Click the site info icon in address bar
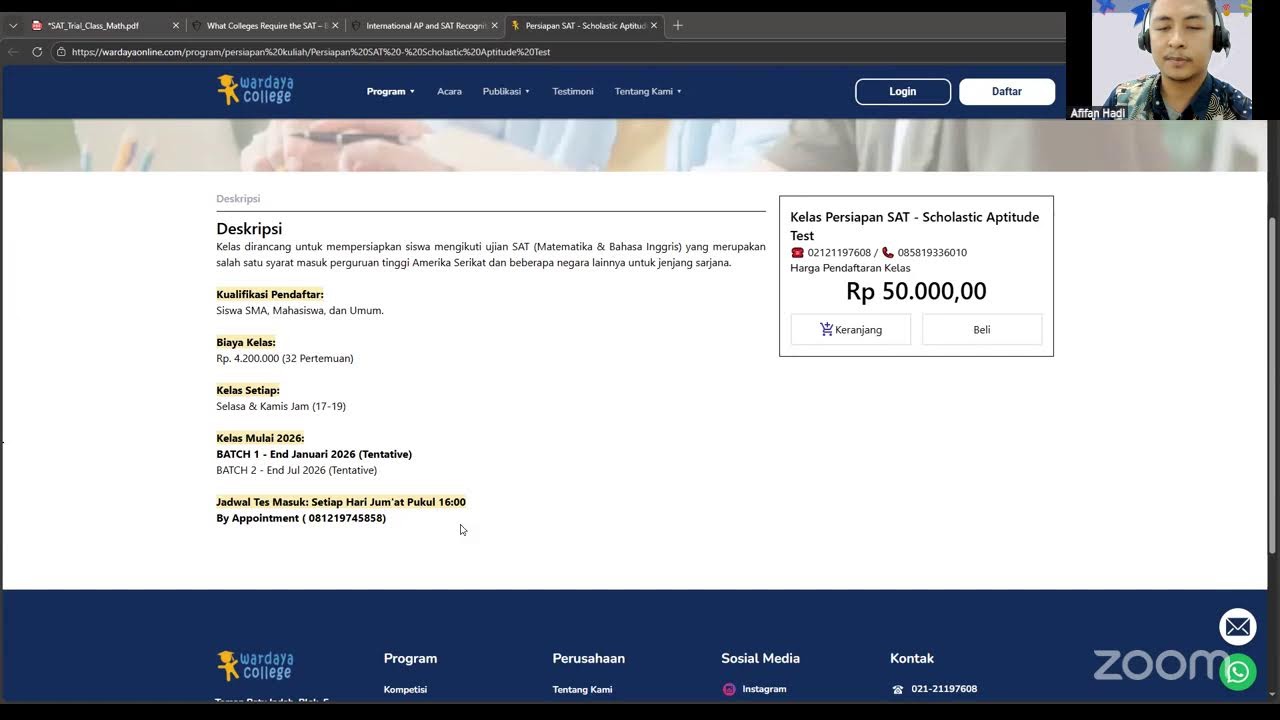This screenshot has width=1280, height=720. tap(61, 52)
